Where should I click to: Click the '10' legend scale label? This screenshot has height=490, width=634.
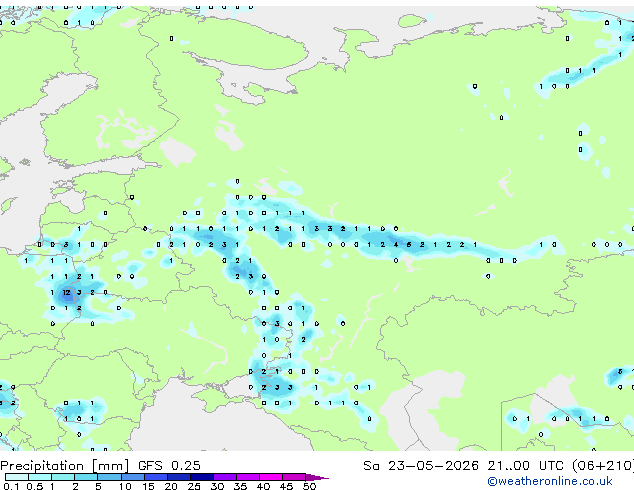tap(125, 486)
